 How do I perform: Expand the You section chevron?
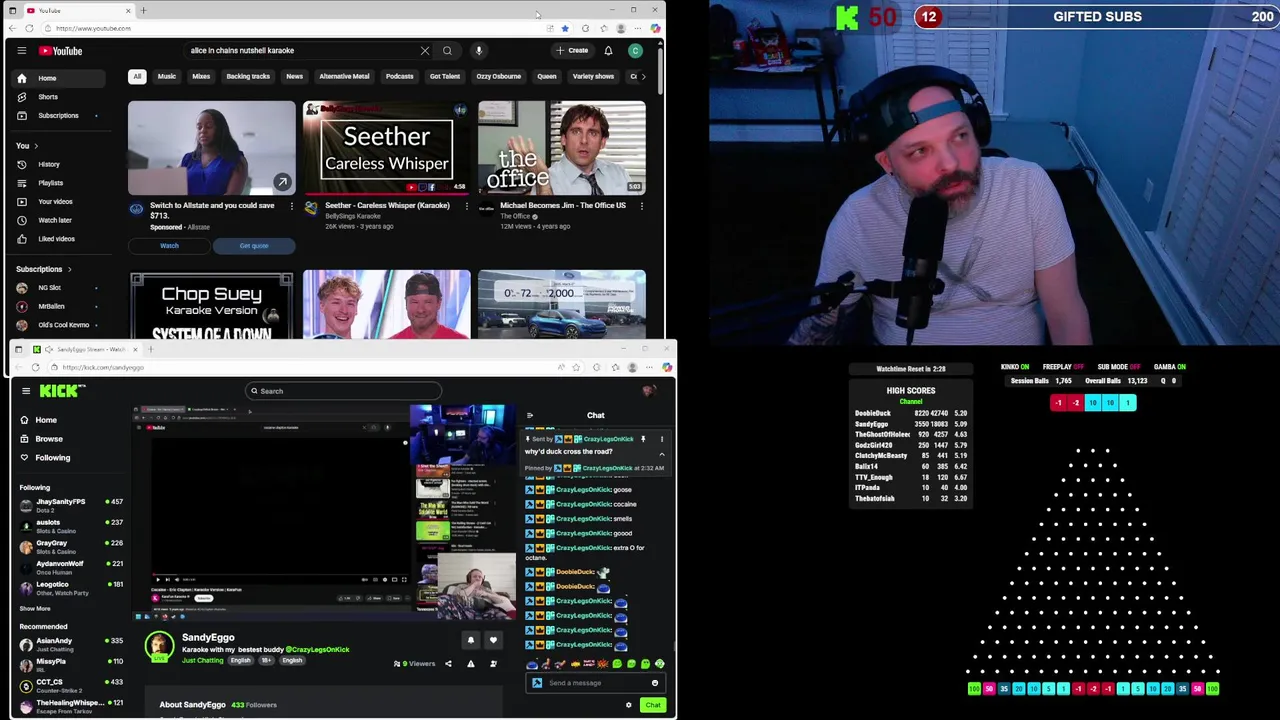[36, 146]
